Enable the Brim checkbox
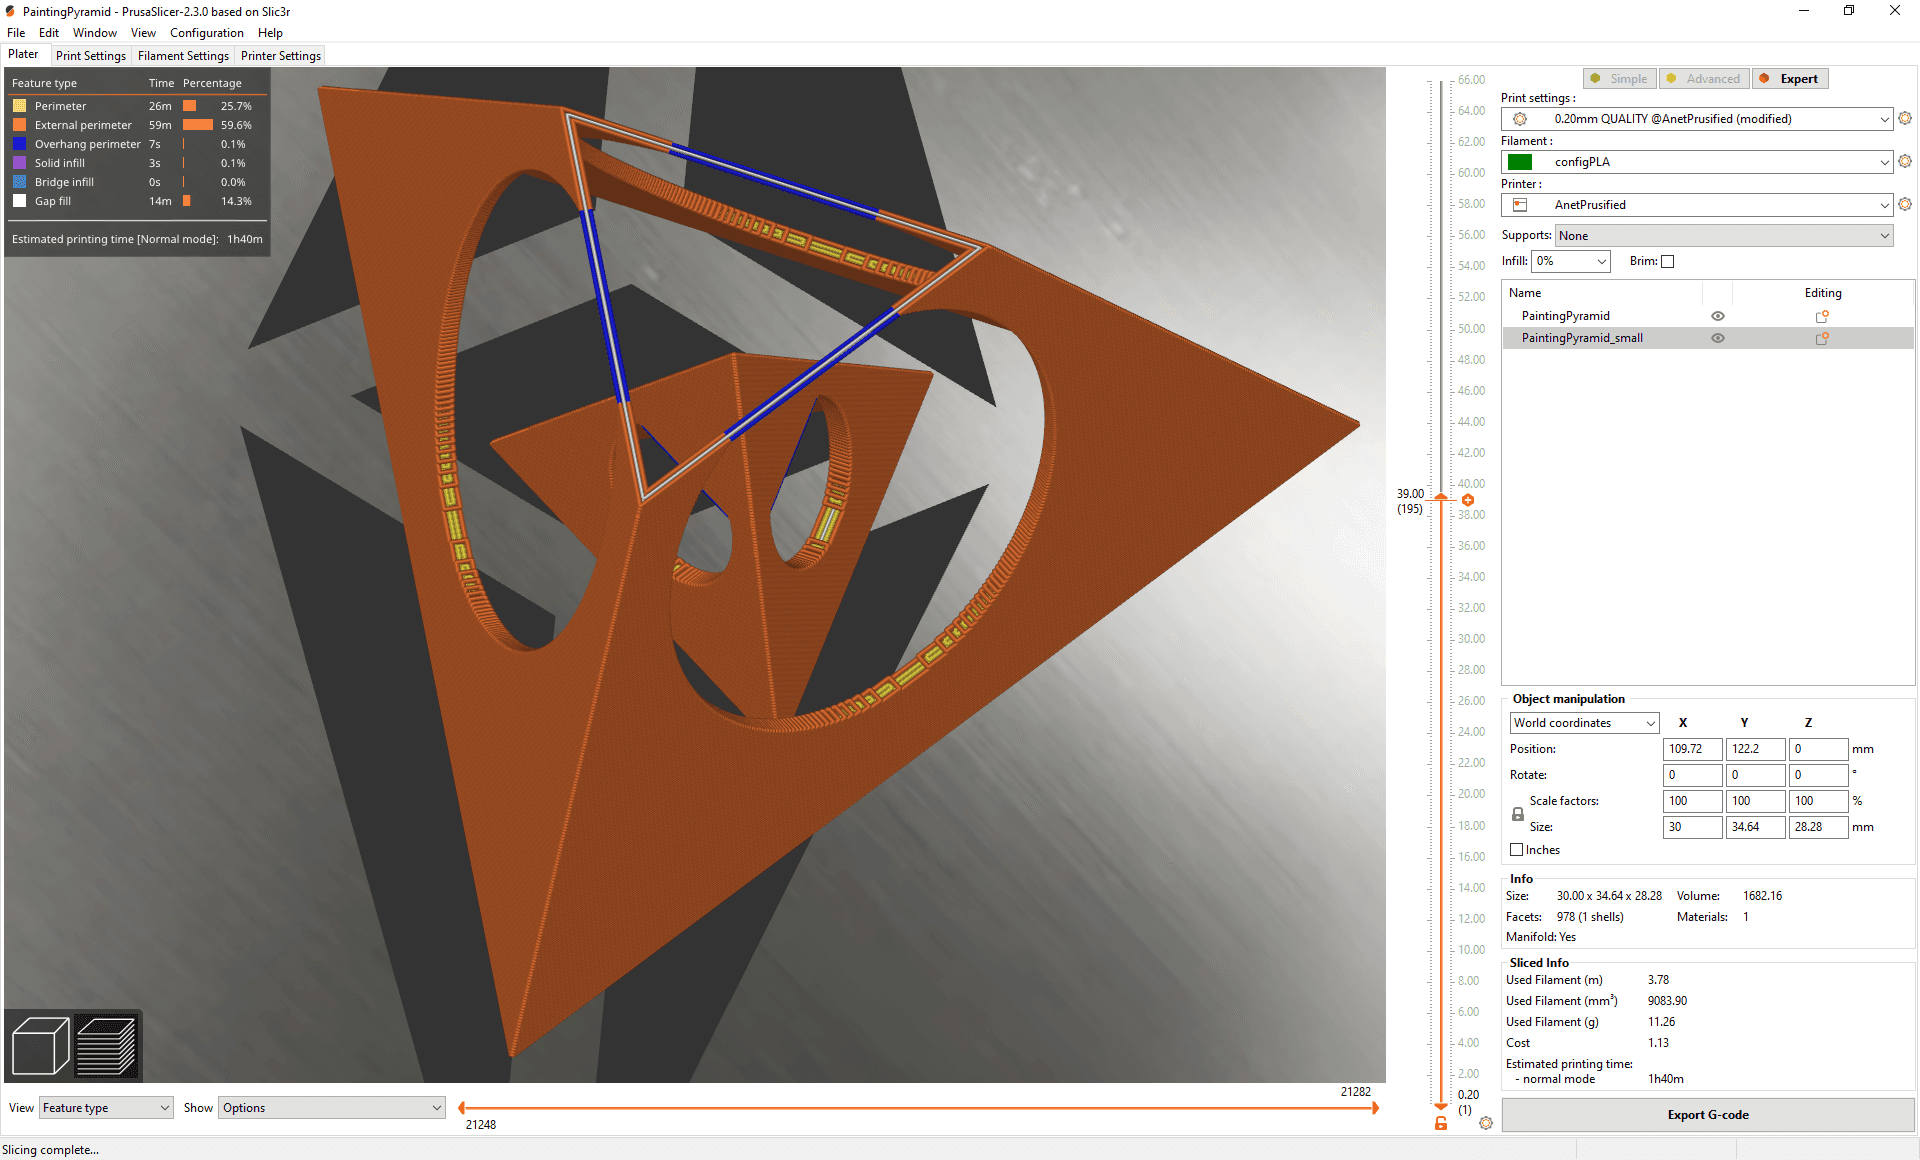The height and width of the screenshot is (1160, 1920). pos(1667,261)
